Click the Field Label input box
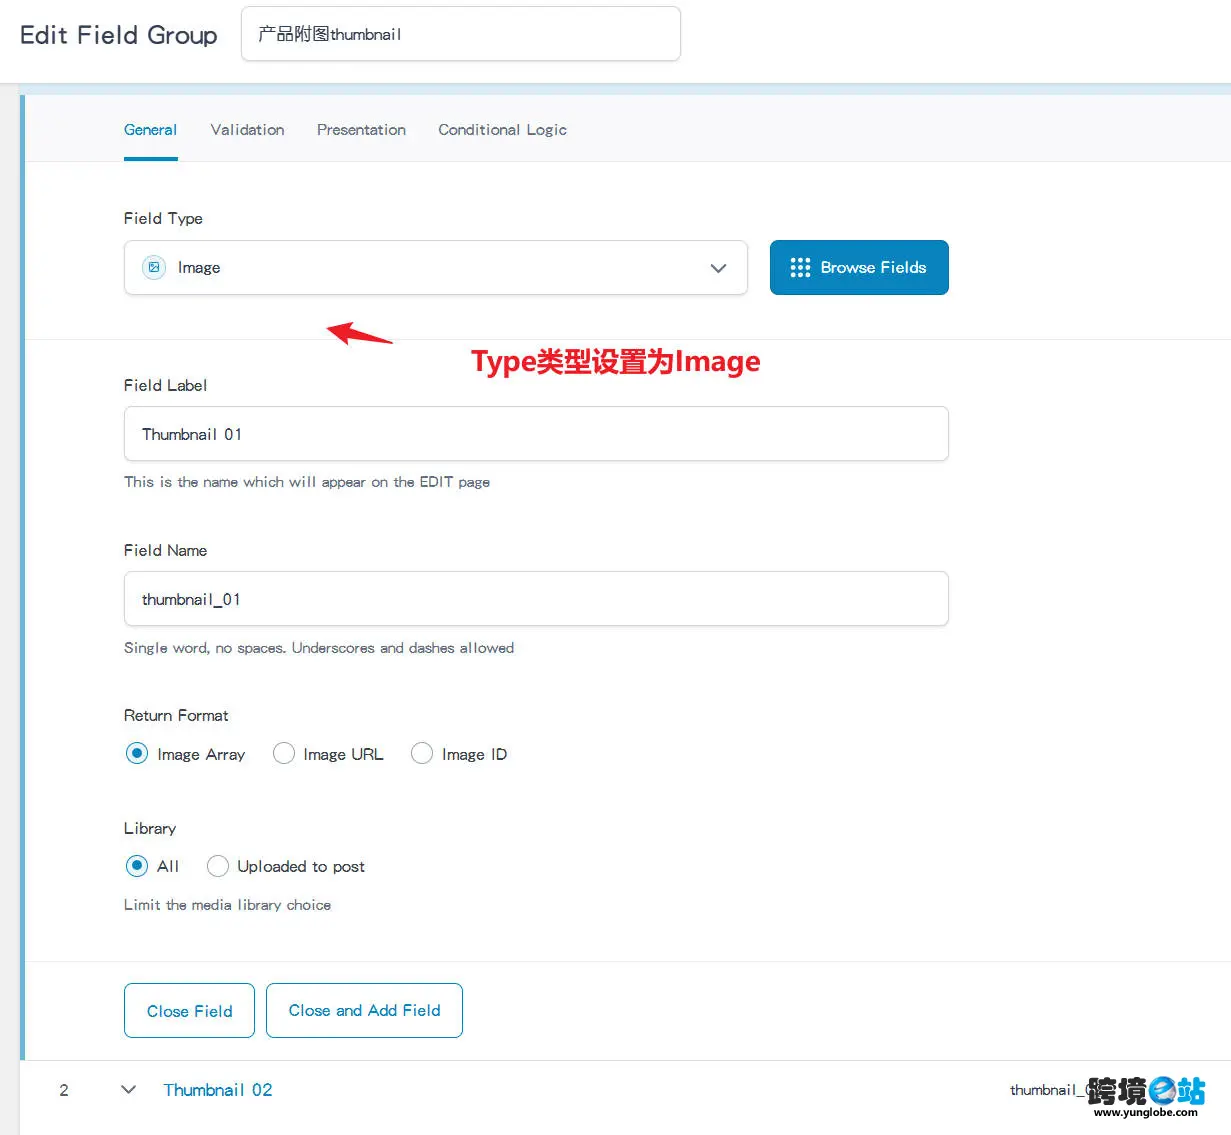This screenshot has height=1135, width=1231. tap(535, 434)
